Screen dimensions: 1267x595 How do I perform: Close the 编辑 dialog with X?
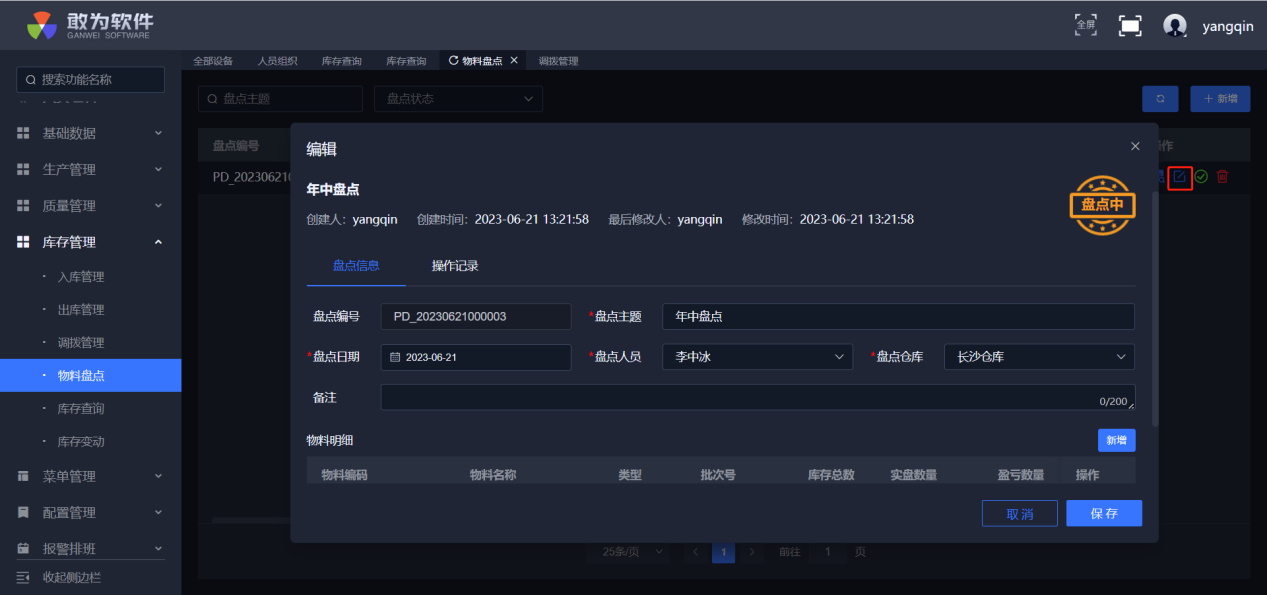coord(1135,146)
